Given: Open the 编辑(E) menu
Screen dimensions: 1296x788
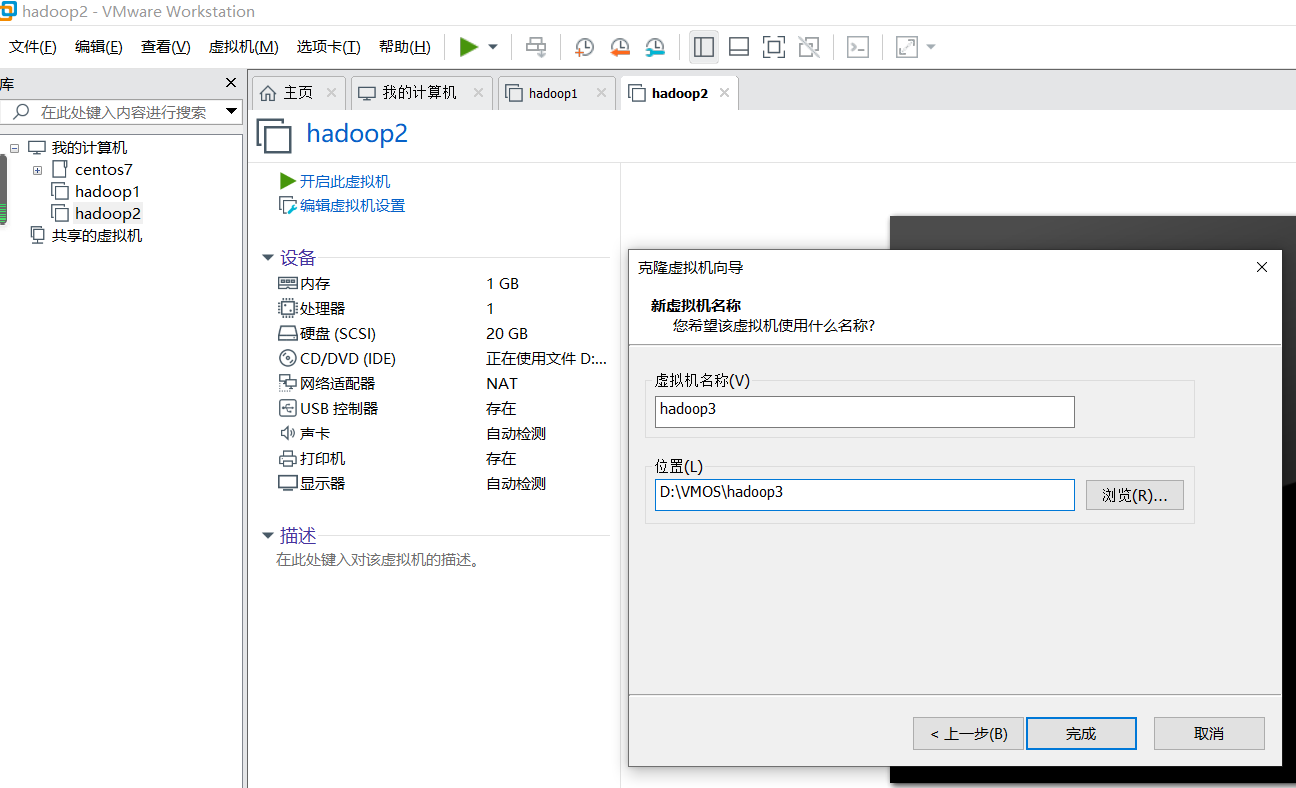Looking at the screenshot, I should 99,47.
